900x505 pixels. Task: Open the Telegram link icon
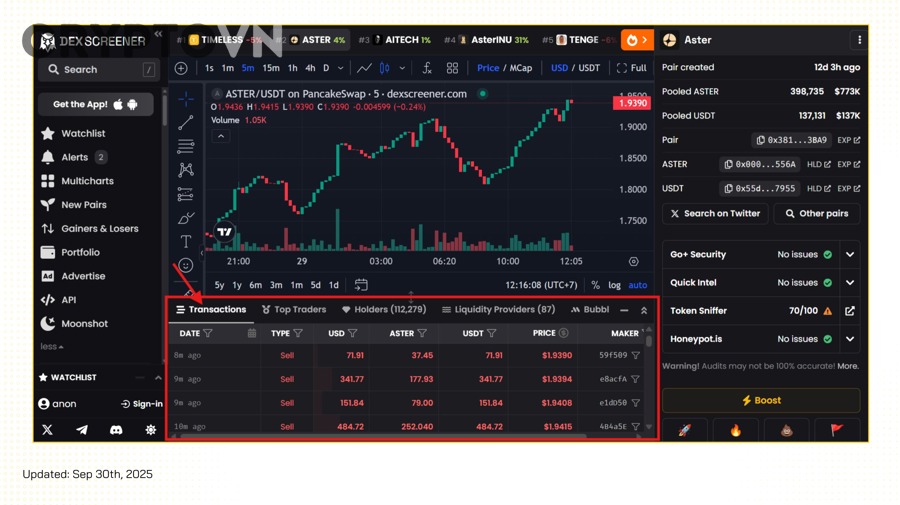[x=82, y=429]
